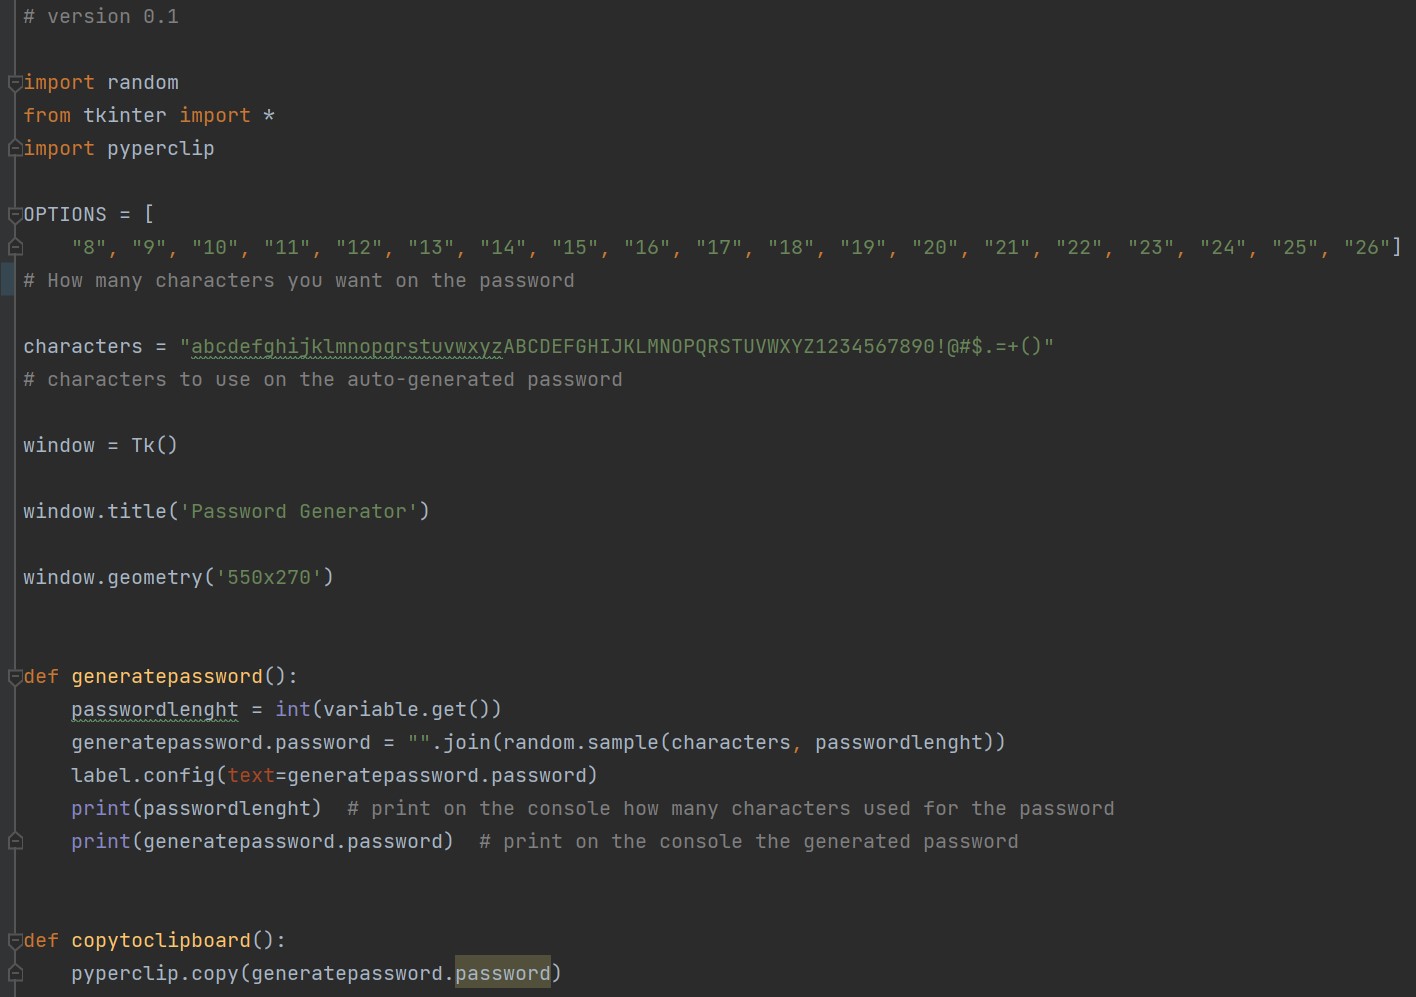Click the '# print on the console the generated password' comment
This screenshot has width=1416, height=997.
point(749,842)
